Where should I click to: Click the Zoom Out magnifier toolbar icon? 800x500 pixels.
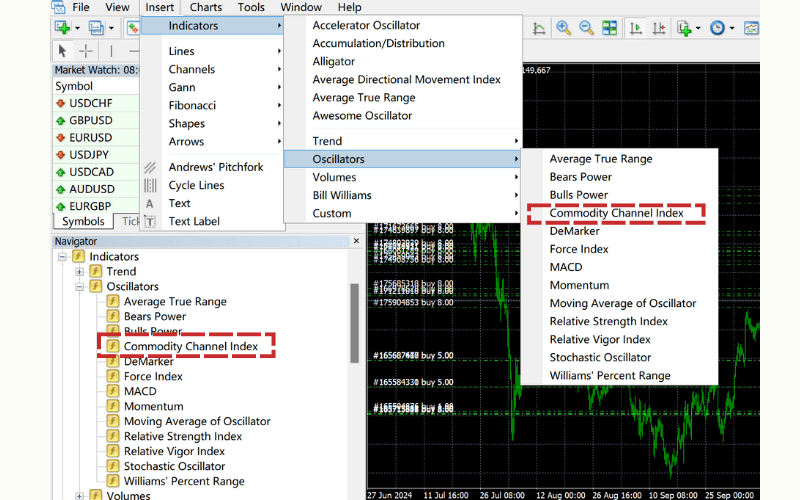click(x=586, y=29)
